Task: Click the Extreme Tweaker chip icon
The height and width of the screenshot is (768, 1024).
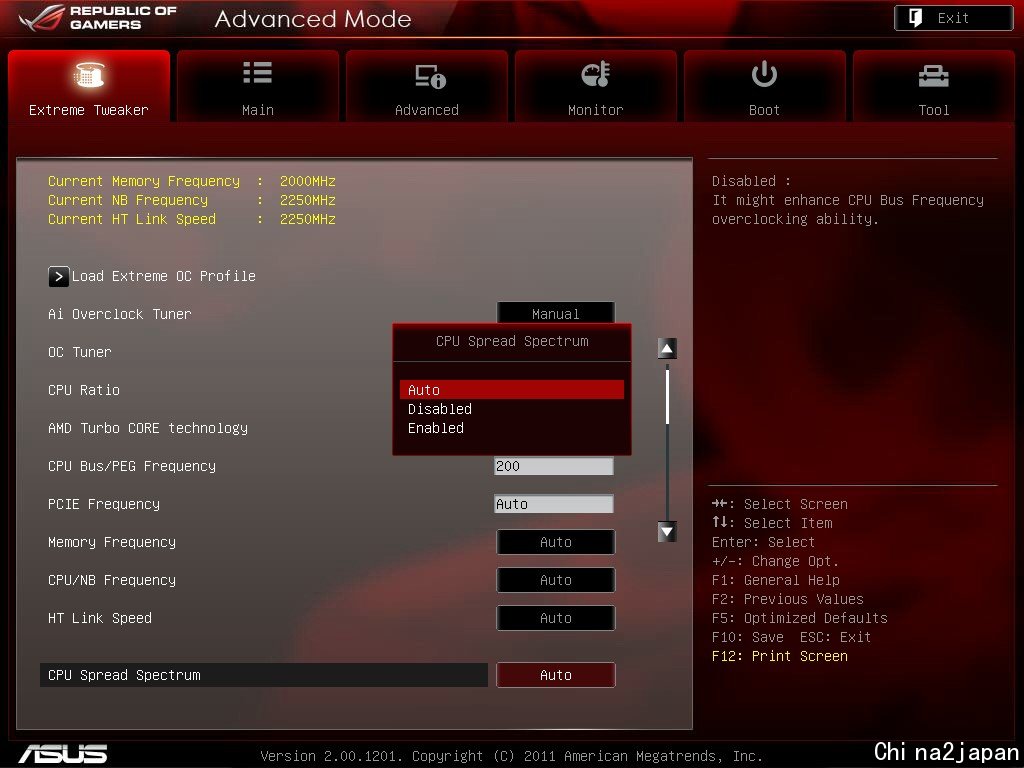Action: point(89,75)
